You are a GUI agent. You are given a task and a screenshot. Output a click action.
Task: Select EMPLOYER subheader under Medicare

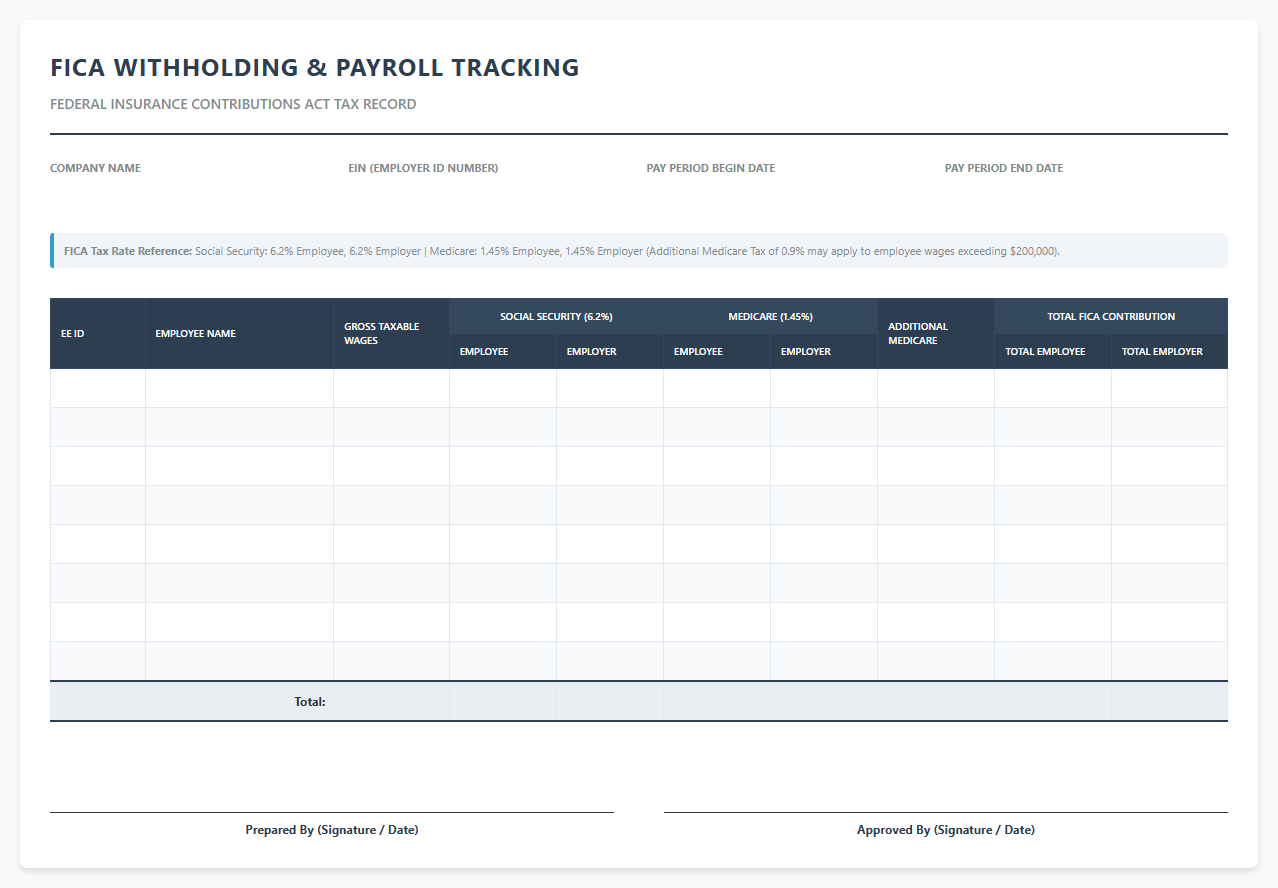pyautogui.click(x=824, y=352)
